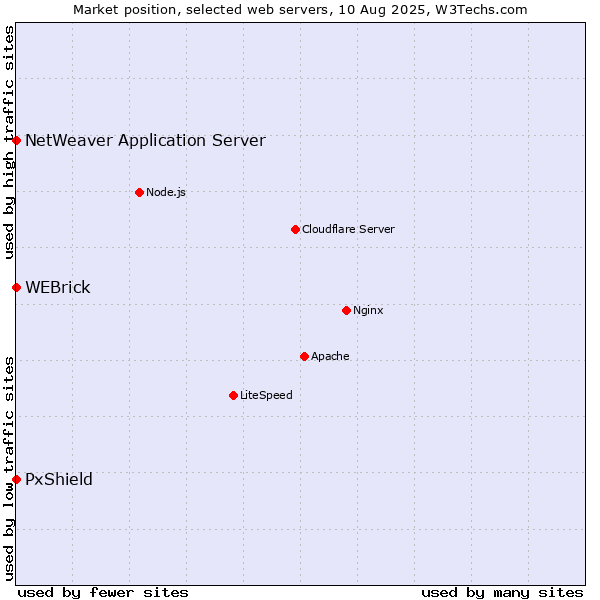This screenshot has width=600, height=600.
Task: Click the 'Cloudflare Server' label text
Action: click(348, 229)
